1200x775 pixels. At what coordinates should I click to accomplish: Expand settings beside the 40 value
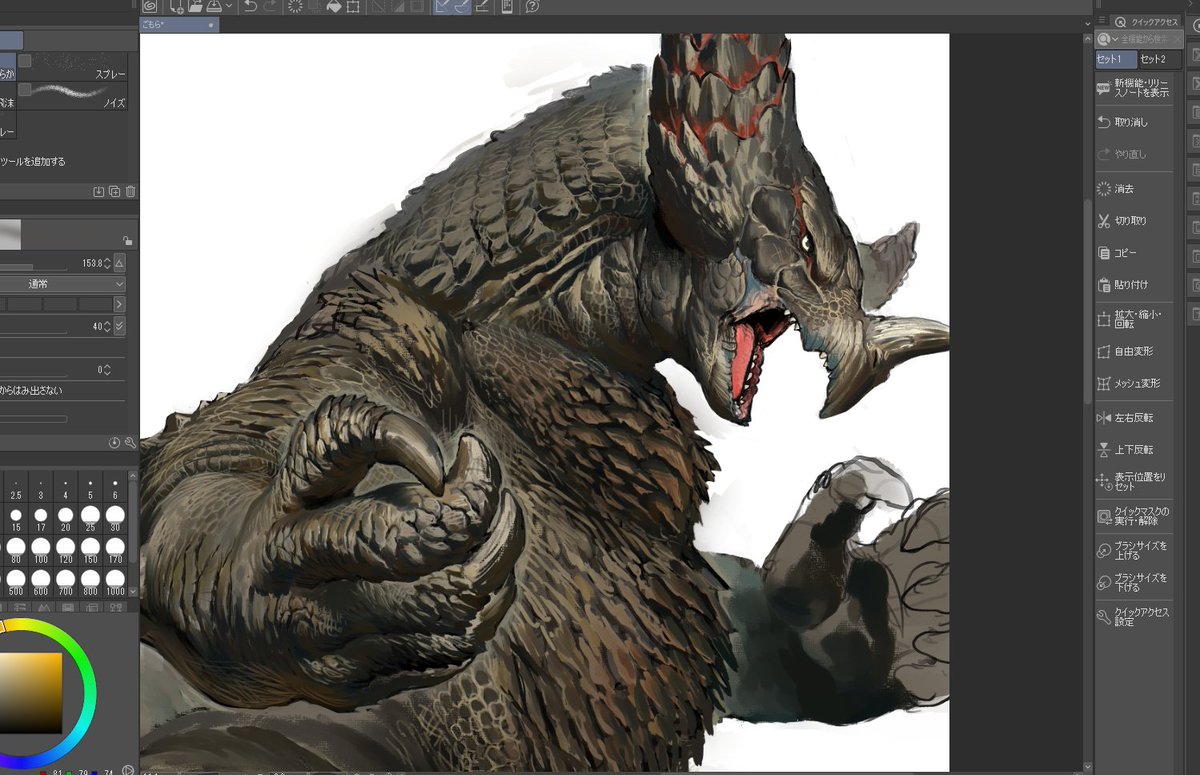pyautogui.click(x=120, y=327)
